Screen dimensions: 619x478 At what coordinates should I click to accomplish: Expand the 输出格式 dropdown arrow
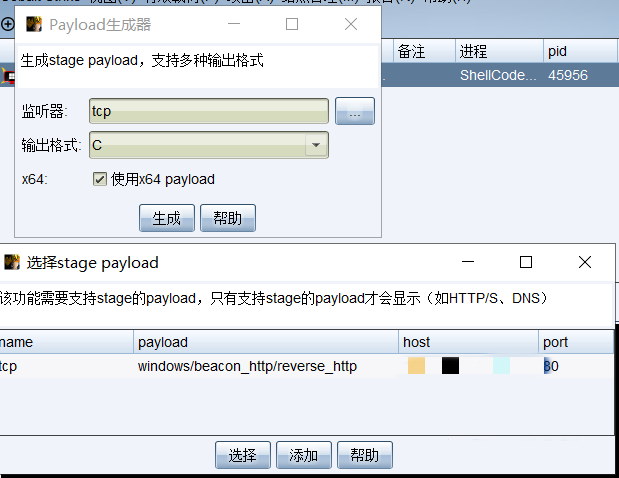coord(316,145)
